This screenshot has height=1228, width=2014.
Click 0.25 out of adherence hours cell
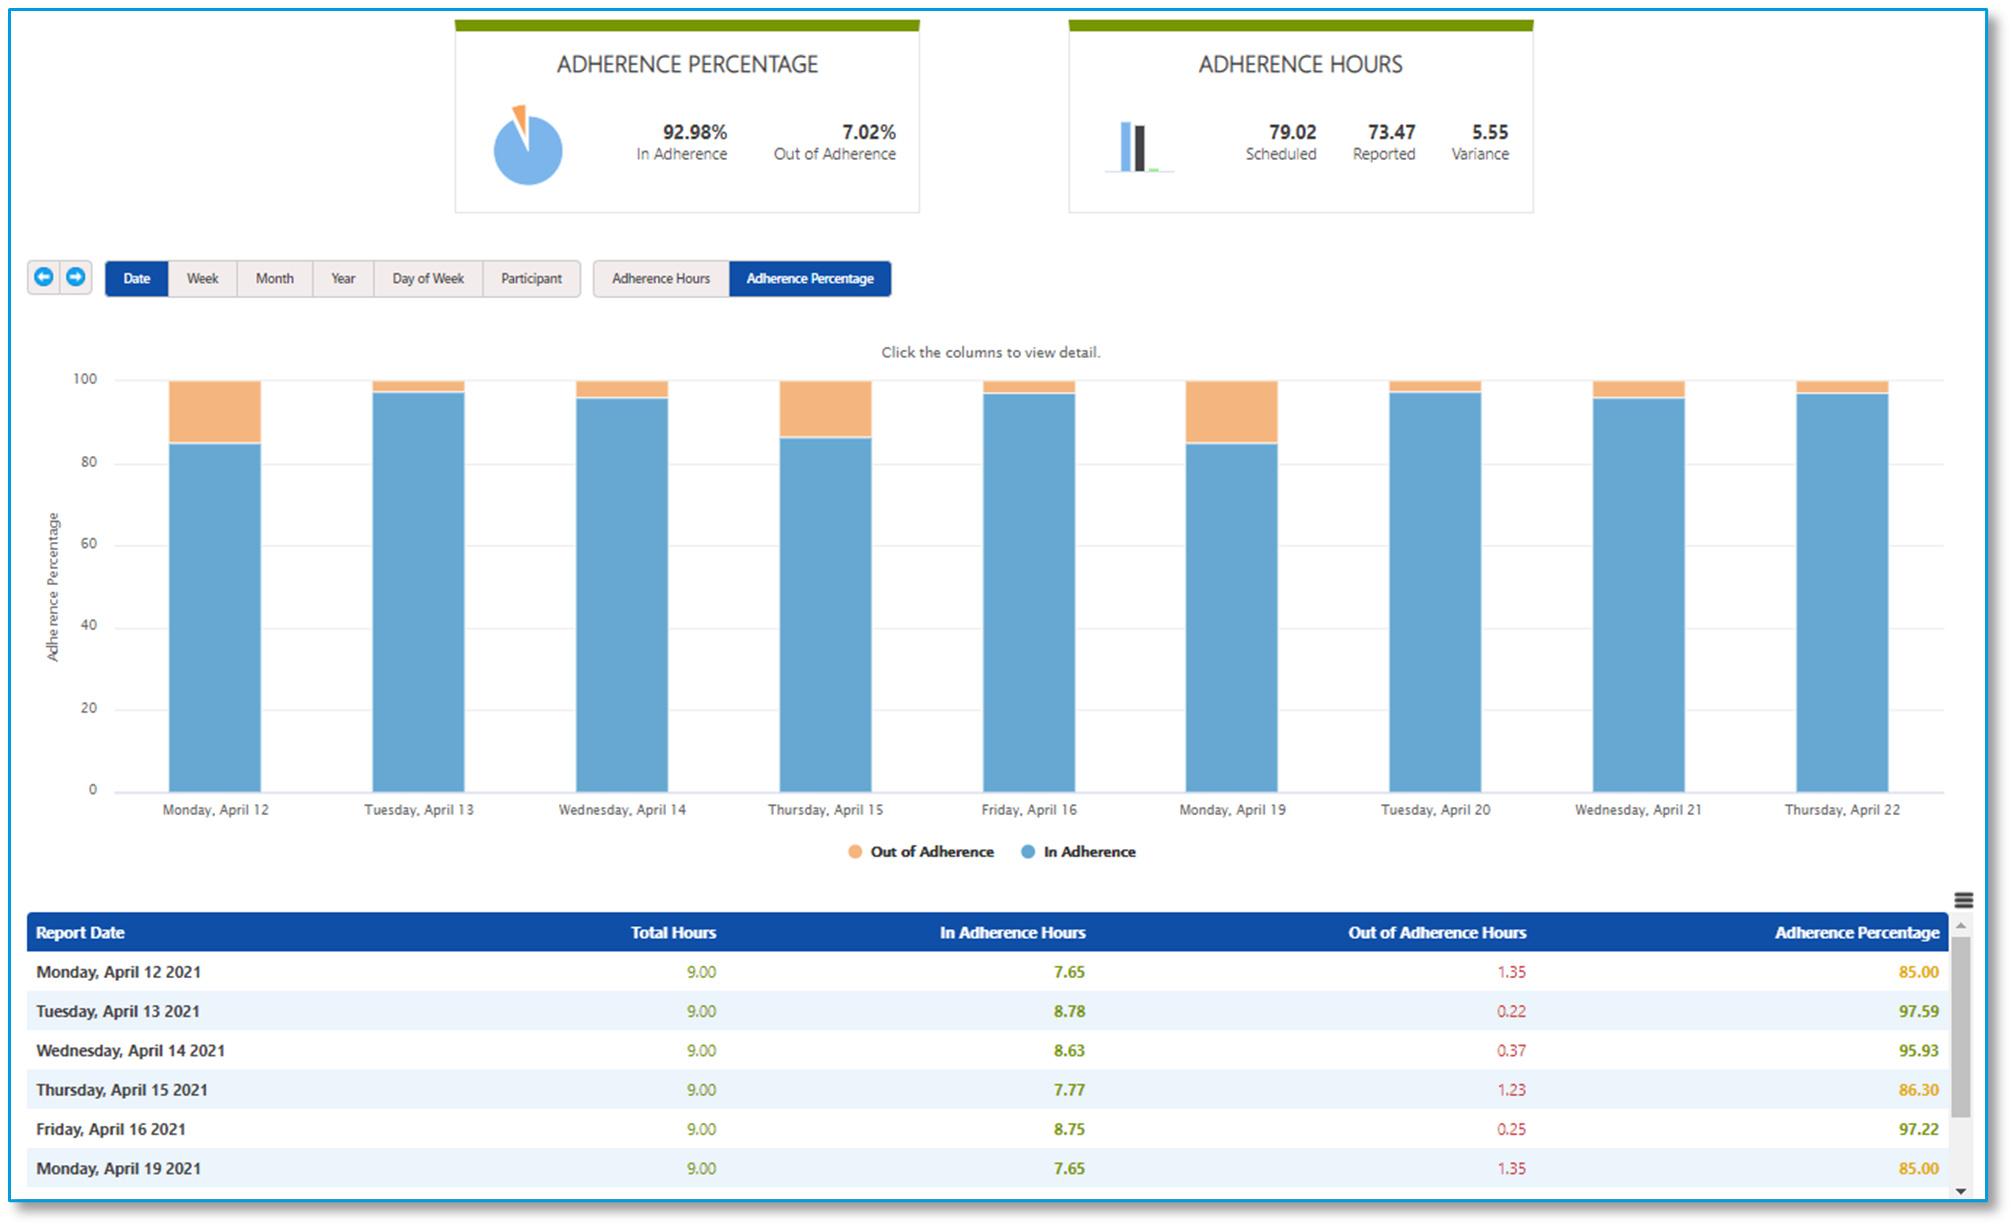(1511, 1129)
